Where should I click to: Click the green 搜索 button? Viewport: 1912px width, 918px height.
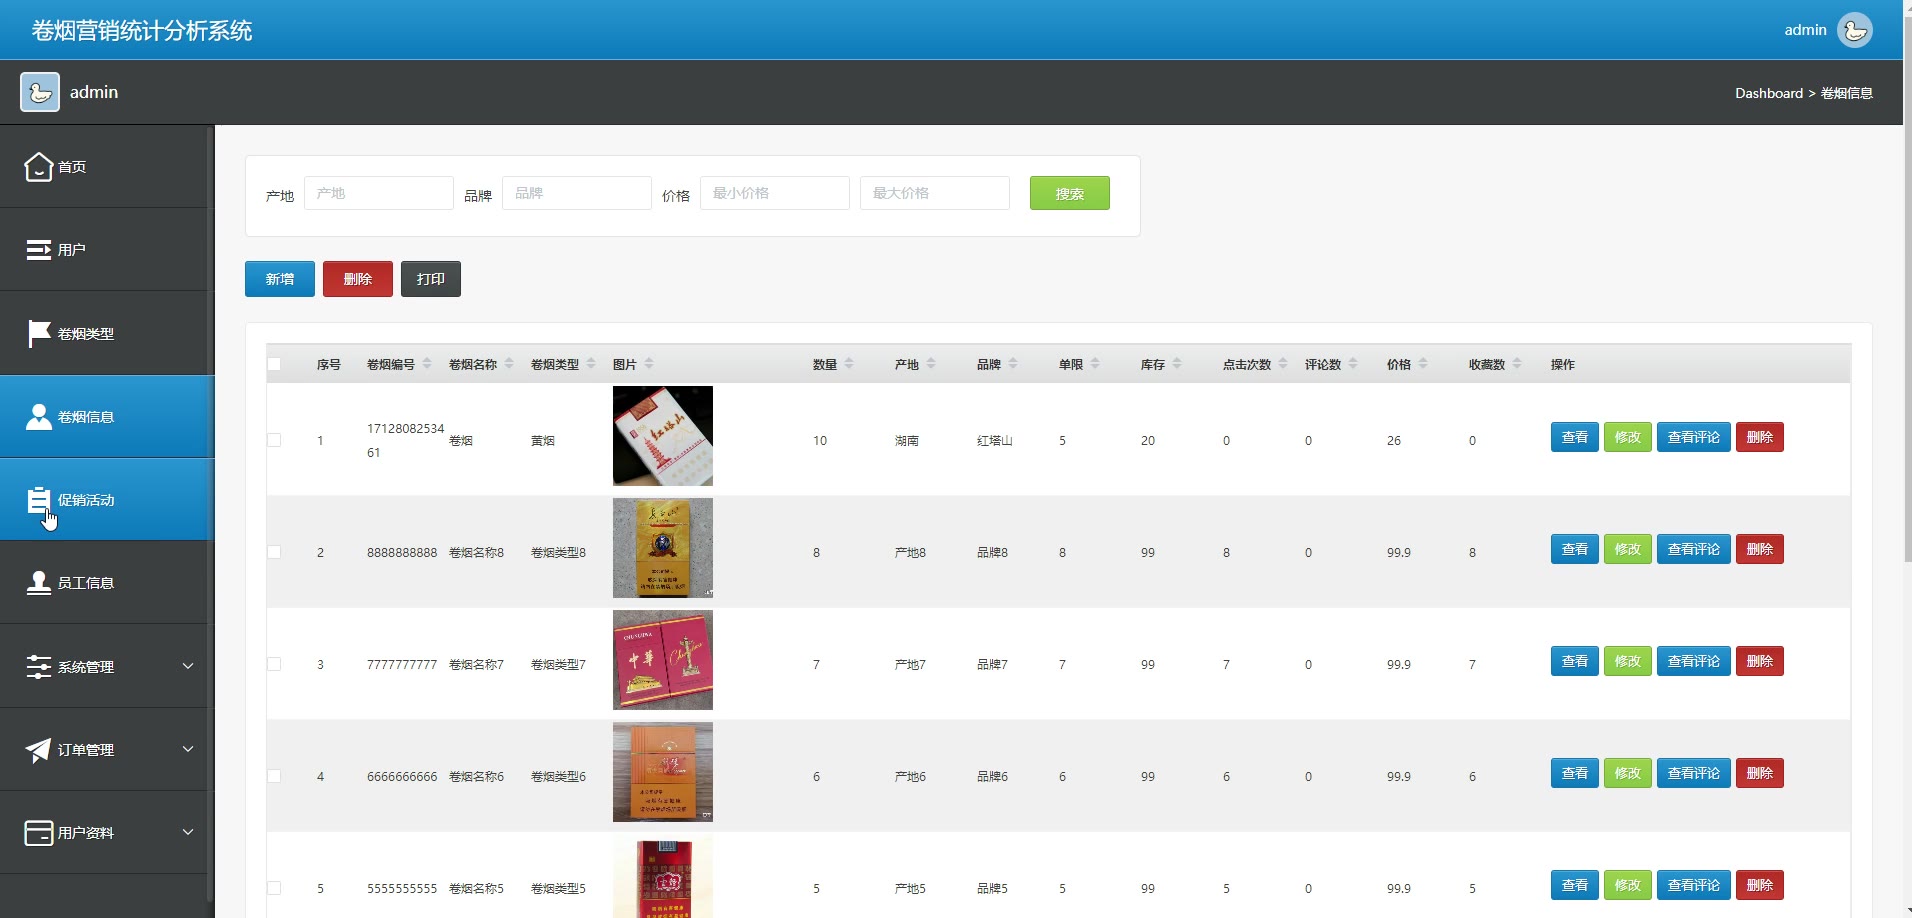coord(1070,193)
